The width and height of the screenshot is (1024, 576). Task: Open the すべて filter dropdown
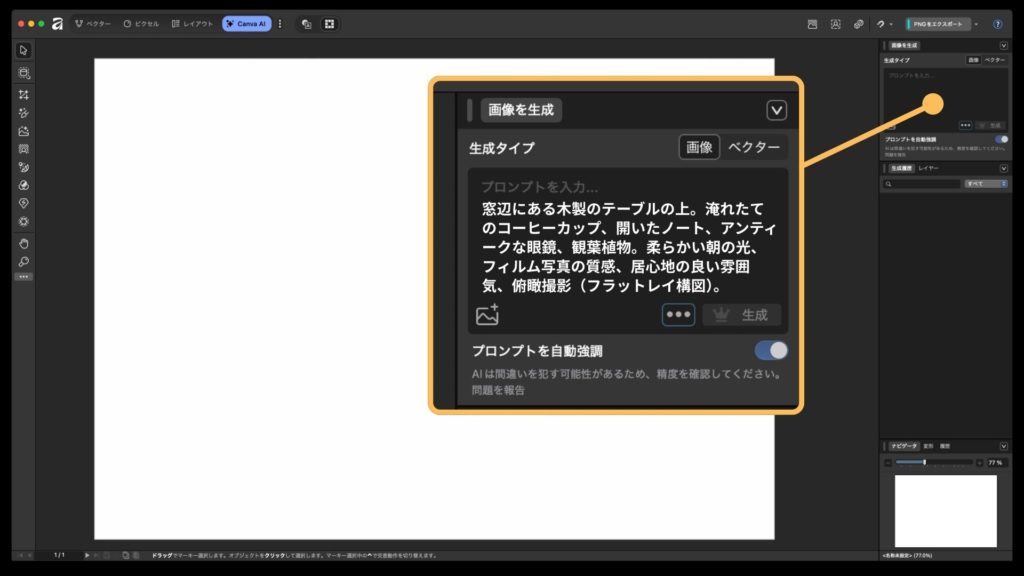985,184
